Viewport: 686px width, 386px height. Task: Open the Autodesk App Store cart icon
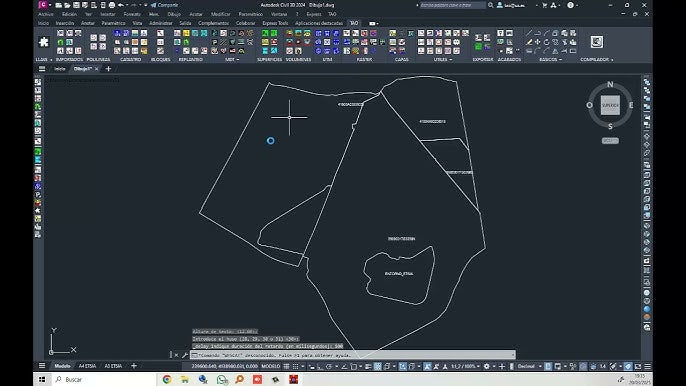pos(545,5)
